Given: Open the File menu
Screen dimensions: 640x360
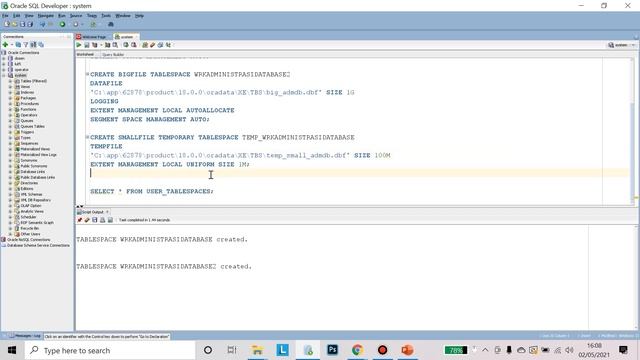Looking at the screenshot, I should click(x=5, y=16).
